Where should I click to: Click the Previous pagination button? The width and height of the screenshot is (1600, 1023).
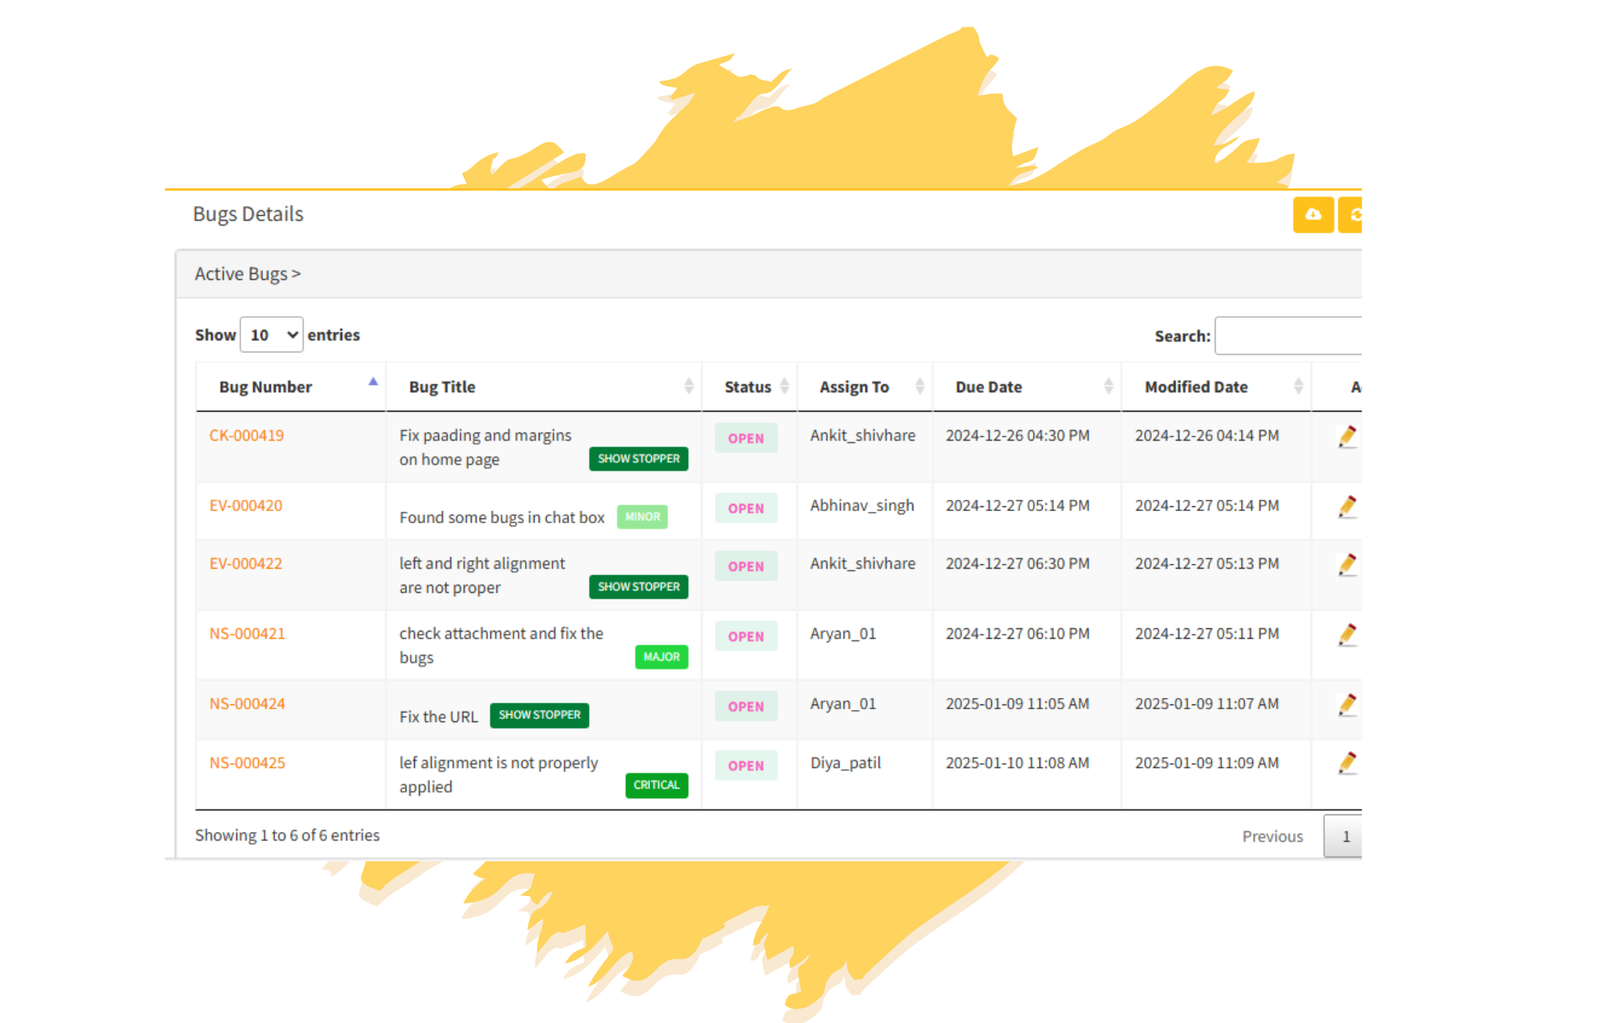click(x=1272, y=837)
